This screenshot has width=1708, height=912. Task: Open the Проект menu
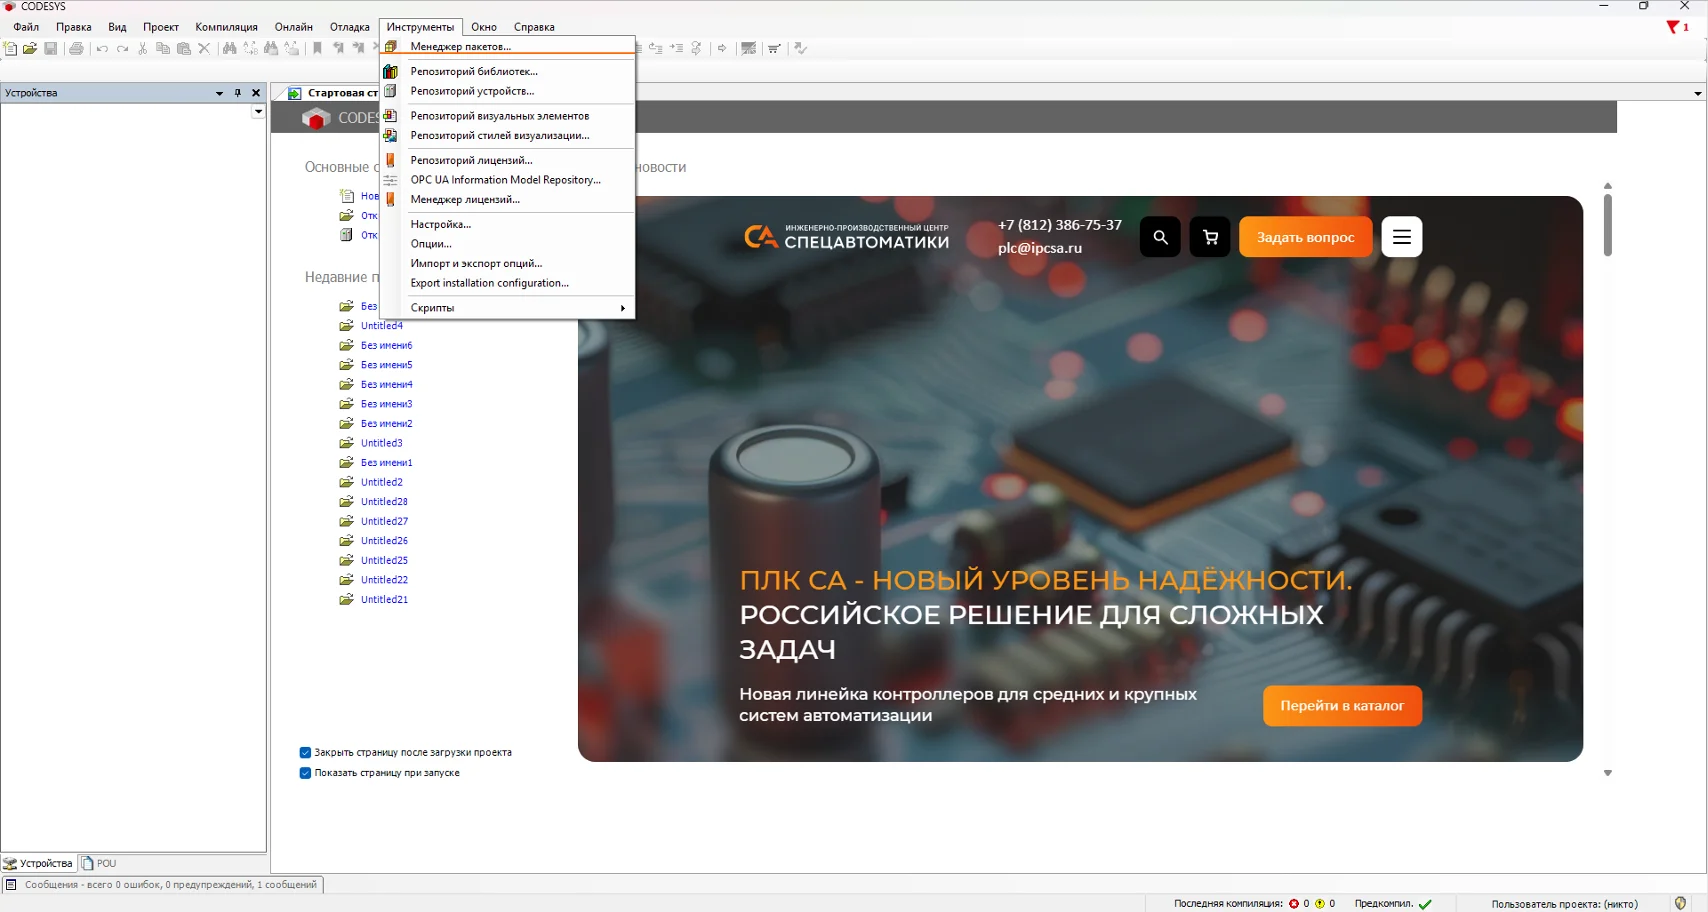click(161, 27)
